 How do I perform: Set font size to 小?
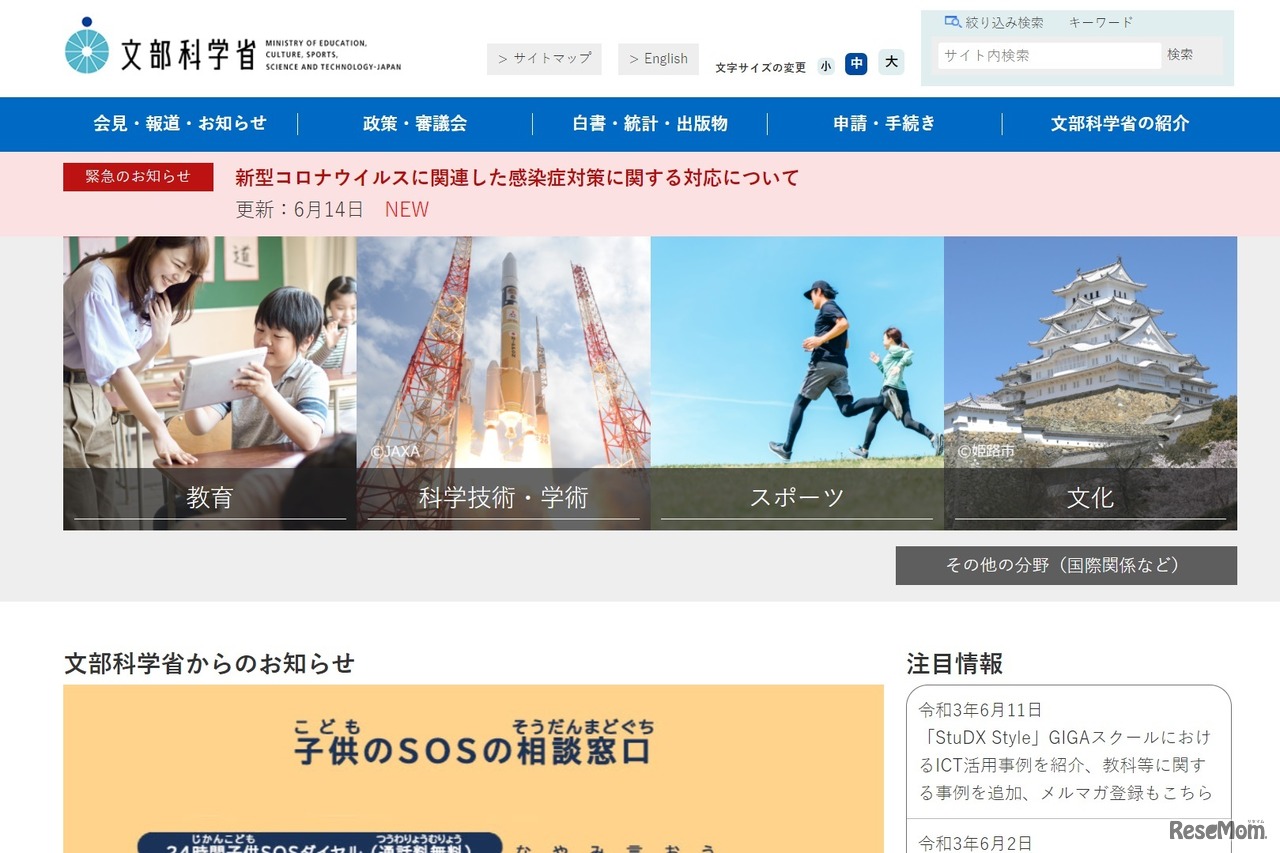(826, 63)
